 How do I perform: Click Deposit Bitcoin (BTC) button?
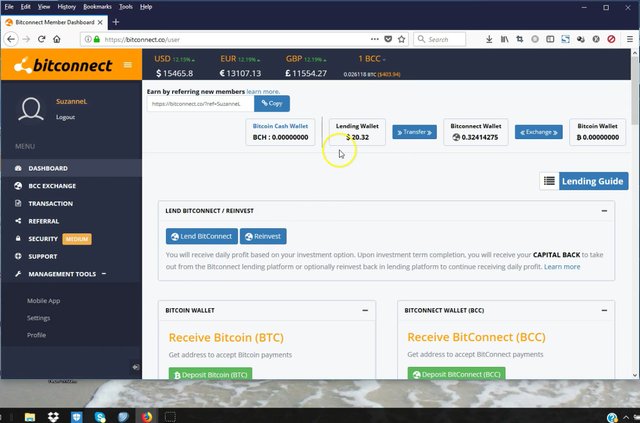click(210, 374)
